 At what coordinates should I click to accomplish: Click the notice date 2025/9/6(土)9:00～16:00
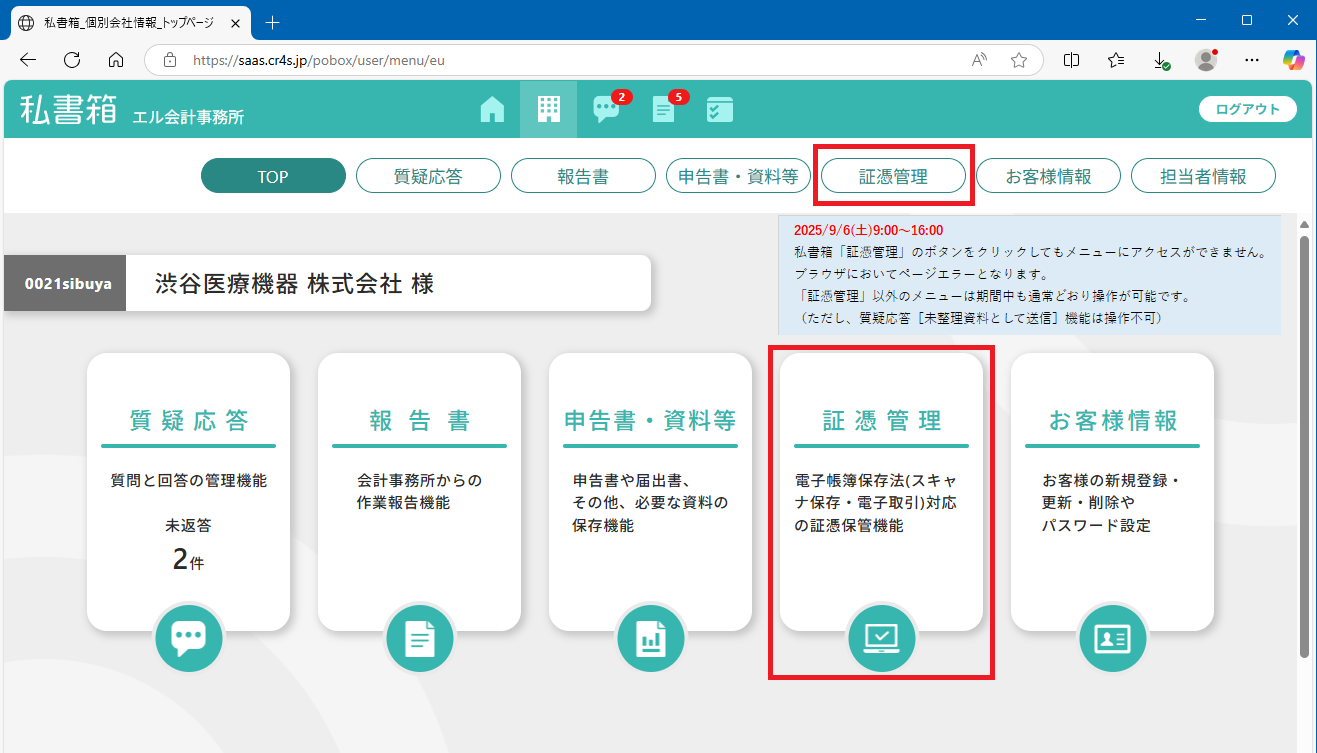click(x=868, y=230)
